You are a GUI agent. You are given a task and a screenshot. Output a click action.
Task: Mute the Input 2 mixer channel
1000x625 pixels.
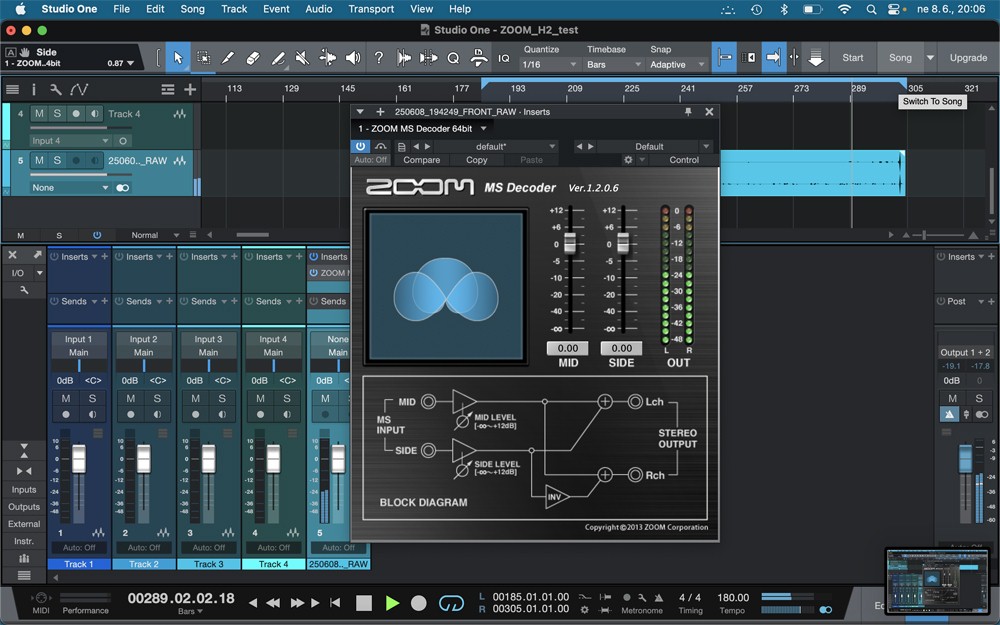pos(131,398)
